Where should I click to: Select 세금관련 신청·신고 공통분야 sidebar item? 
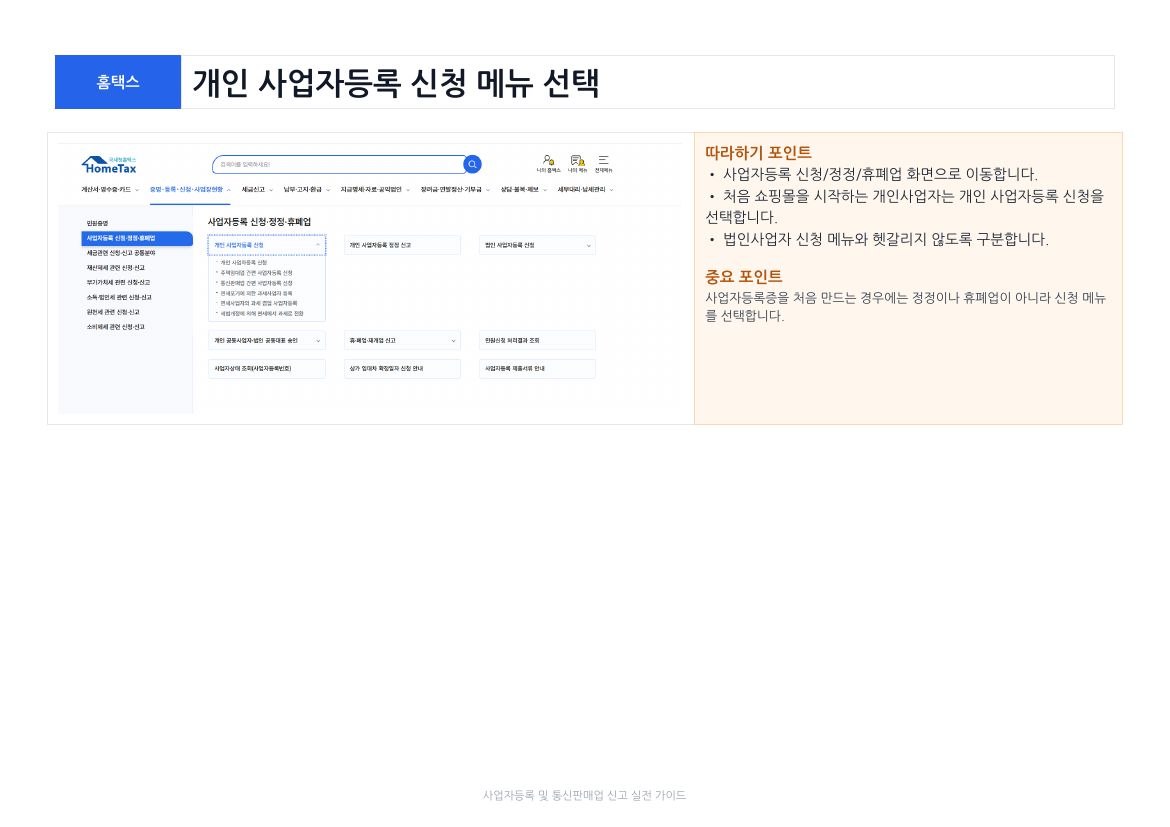[121, 253]
